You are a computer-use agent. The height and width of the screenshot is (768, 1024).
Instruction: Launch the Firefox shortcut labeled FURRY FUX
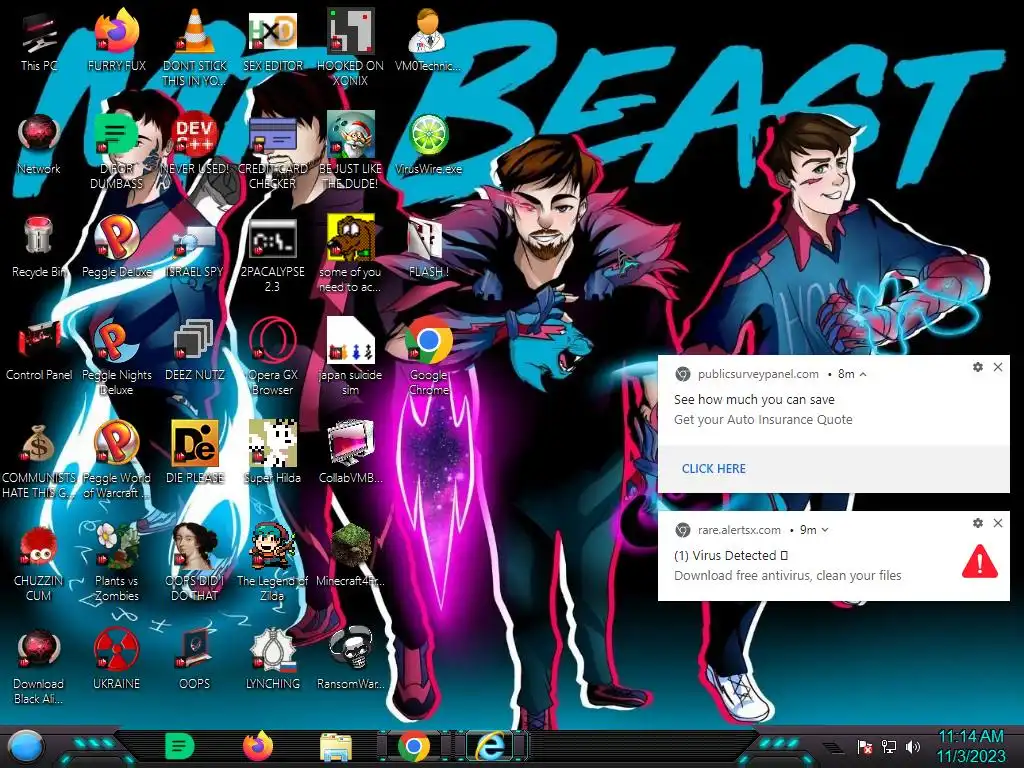[x=116, y=40]
